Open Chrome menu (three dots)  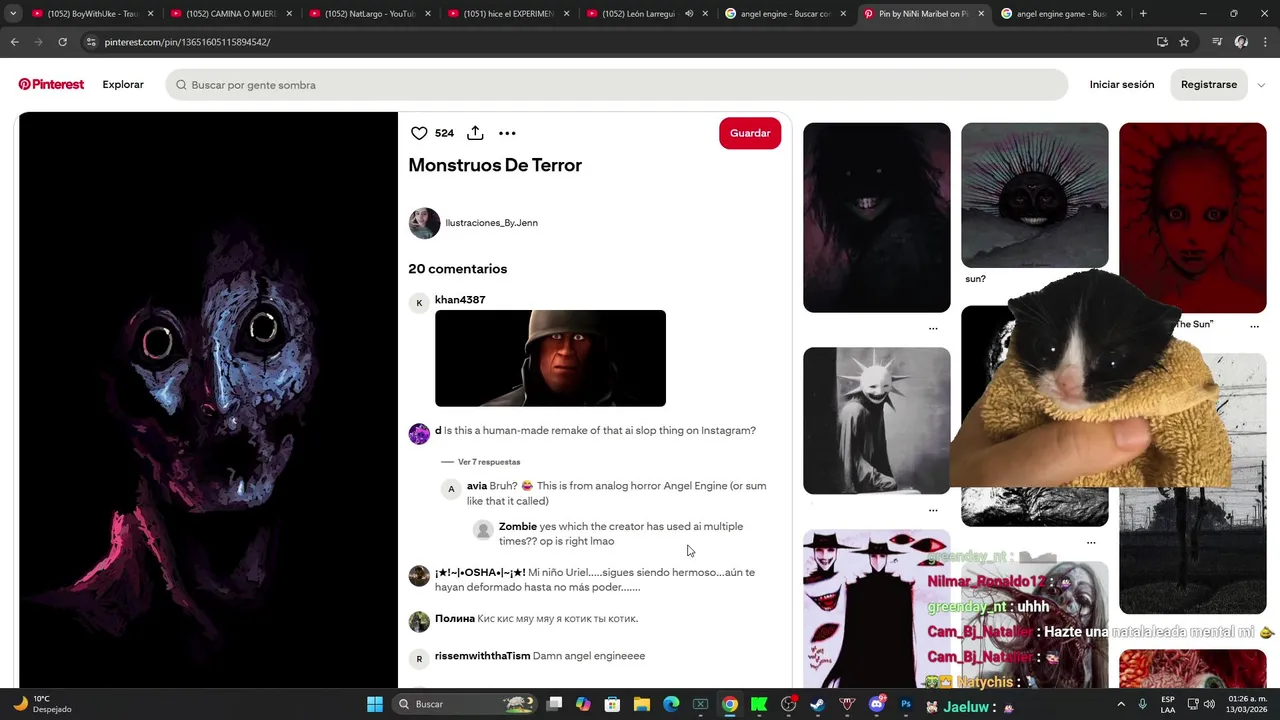[1265, 42]
